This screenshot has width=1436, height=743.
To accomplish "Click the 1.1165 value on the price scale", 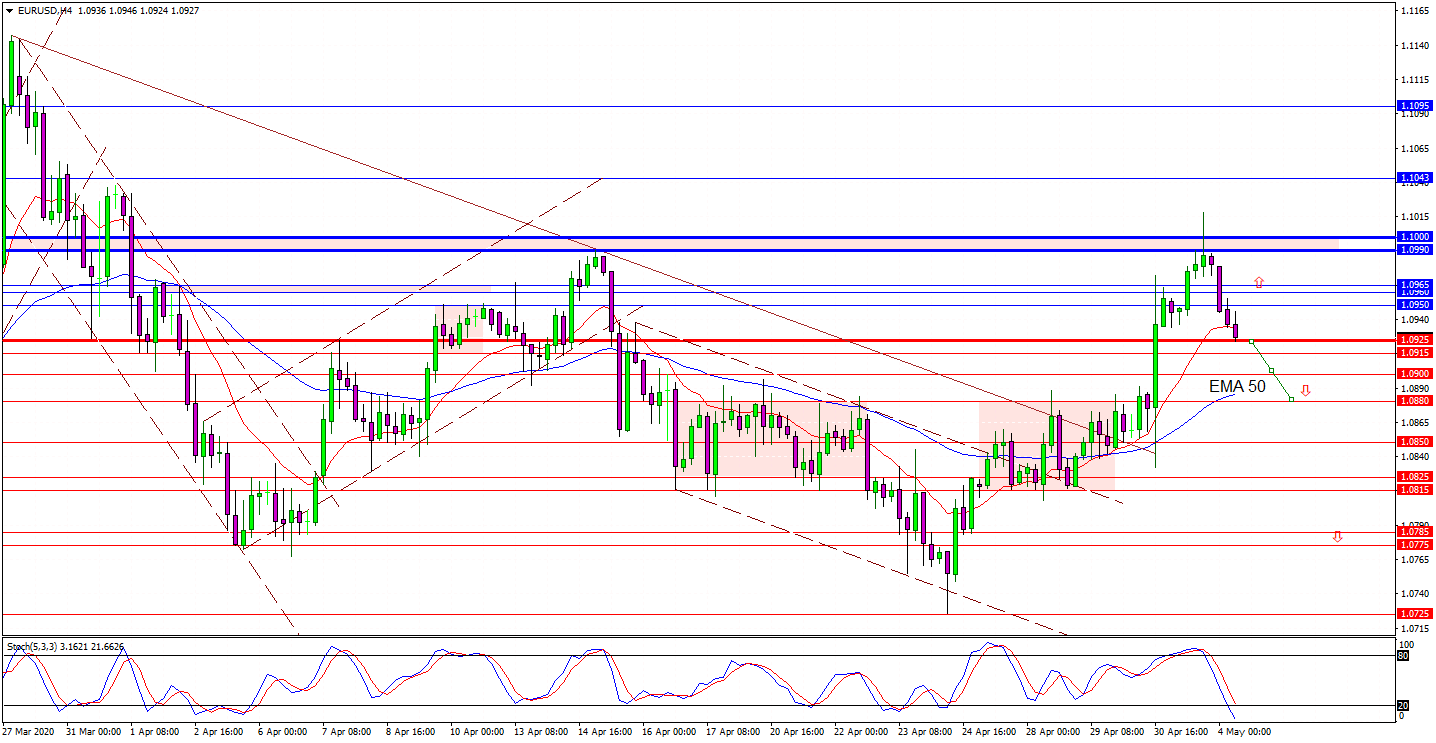I will 1414,11.
